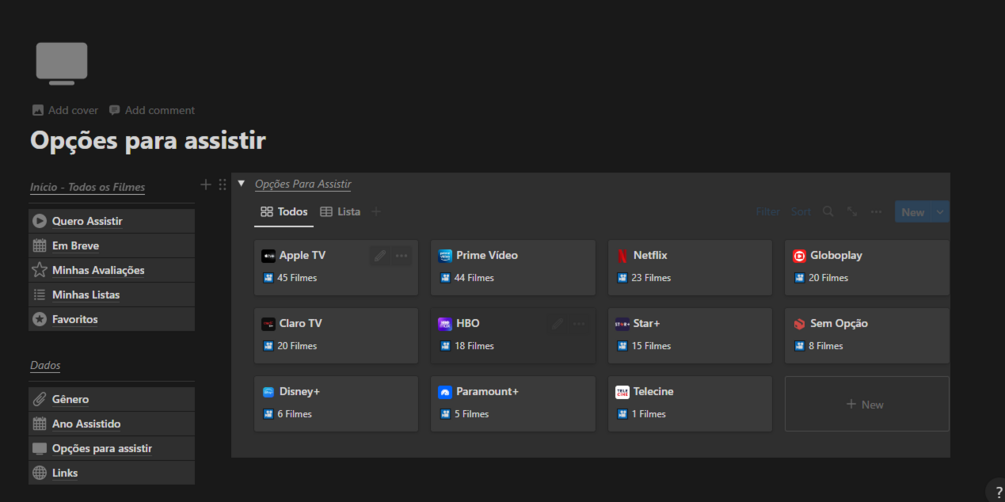Screen dimensions: 1005x502
Task: Click the Netflix logo icon
Action: click(x=622, y=256)
